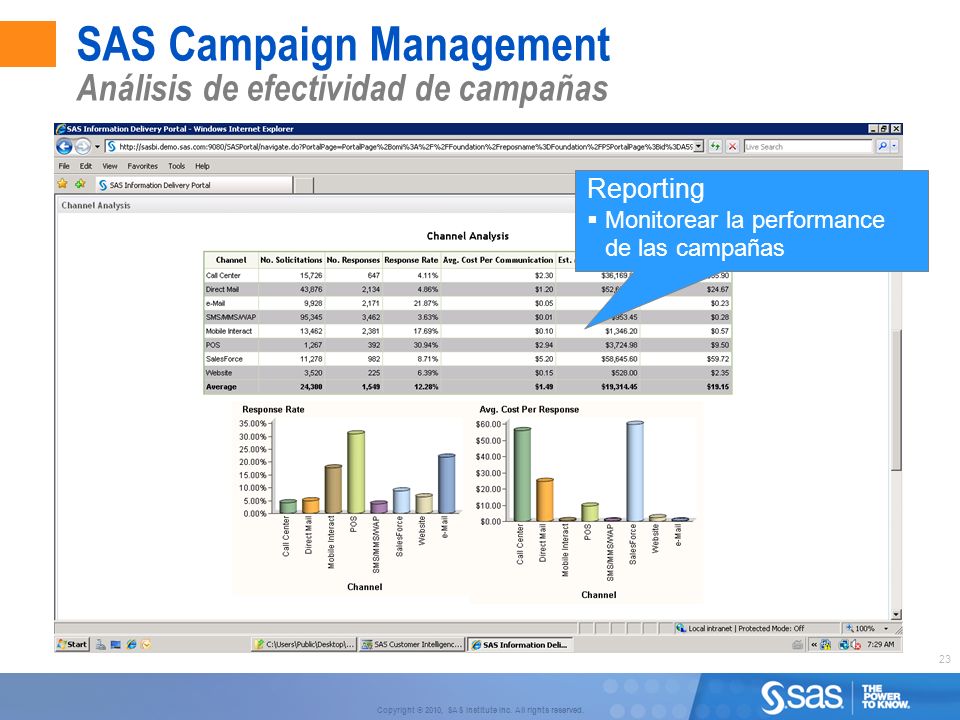Click into the Live Search box
Image resolution: width=960 pixels, height=720 pixels.
808,147
